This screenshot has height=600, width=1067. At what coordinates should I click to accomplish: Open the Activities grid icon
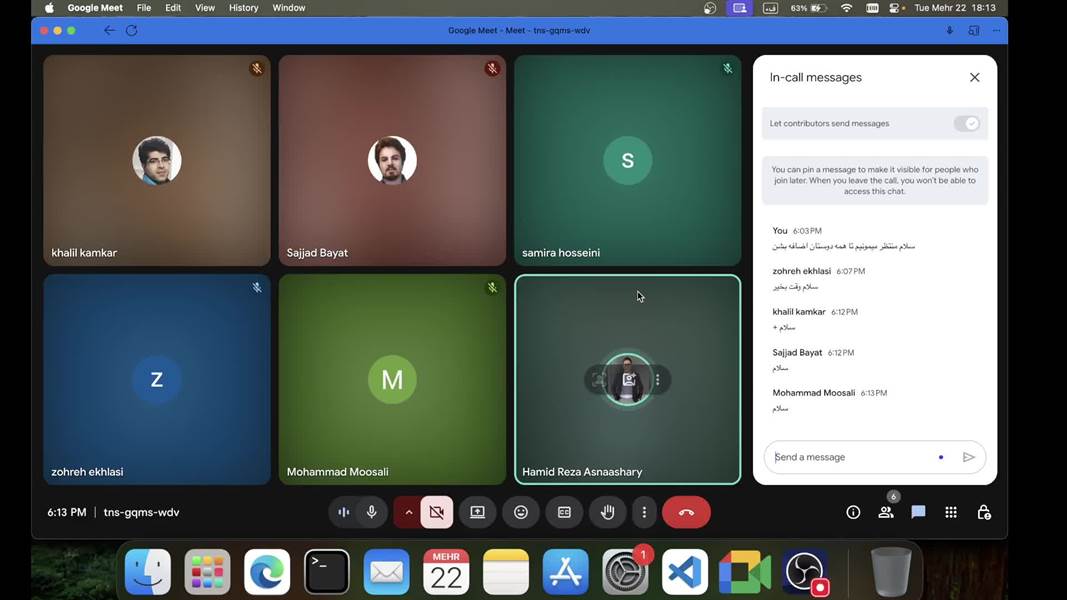tap(951, 512)
